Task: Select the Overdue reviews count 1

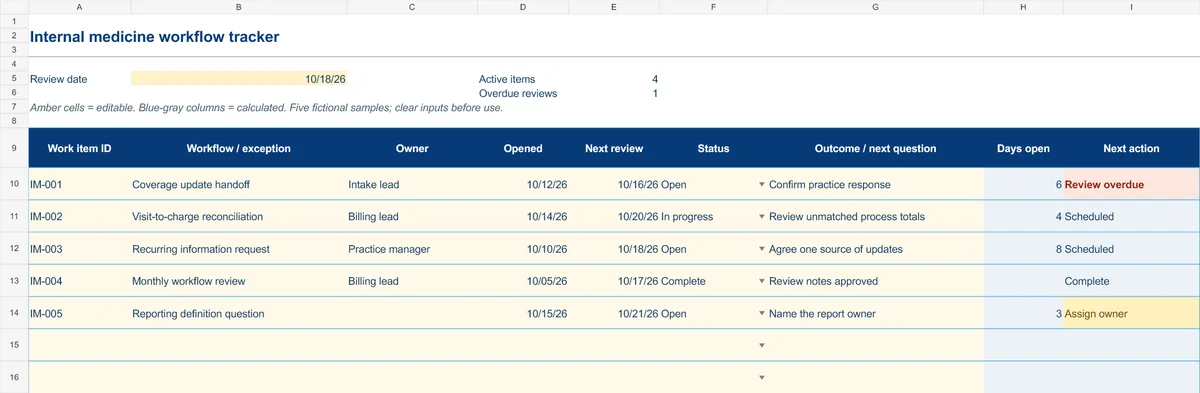Action: (655, 93)
